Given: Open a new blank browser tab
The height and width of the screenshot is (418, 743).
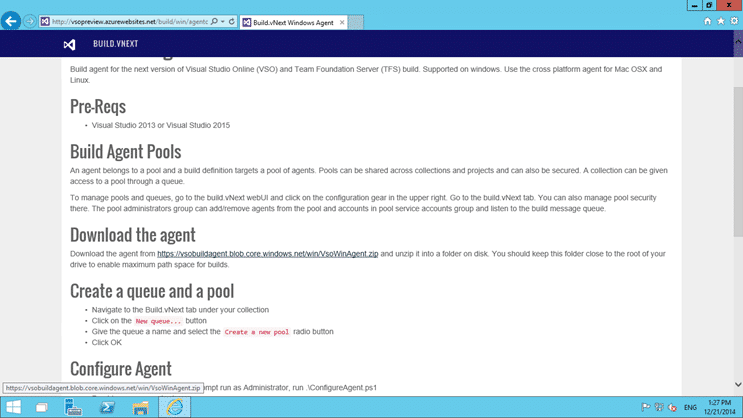Looking at the screenshot, I should (x=356, y=22).
